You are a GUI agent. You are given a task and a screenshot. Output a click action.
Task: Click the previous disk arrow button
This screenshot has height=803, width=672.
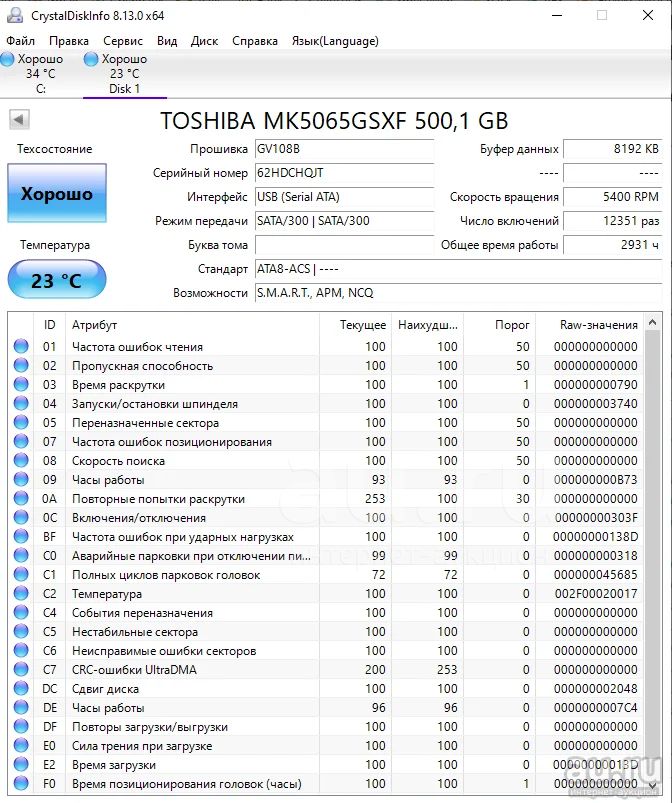[x=19, y=120]
